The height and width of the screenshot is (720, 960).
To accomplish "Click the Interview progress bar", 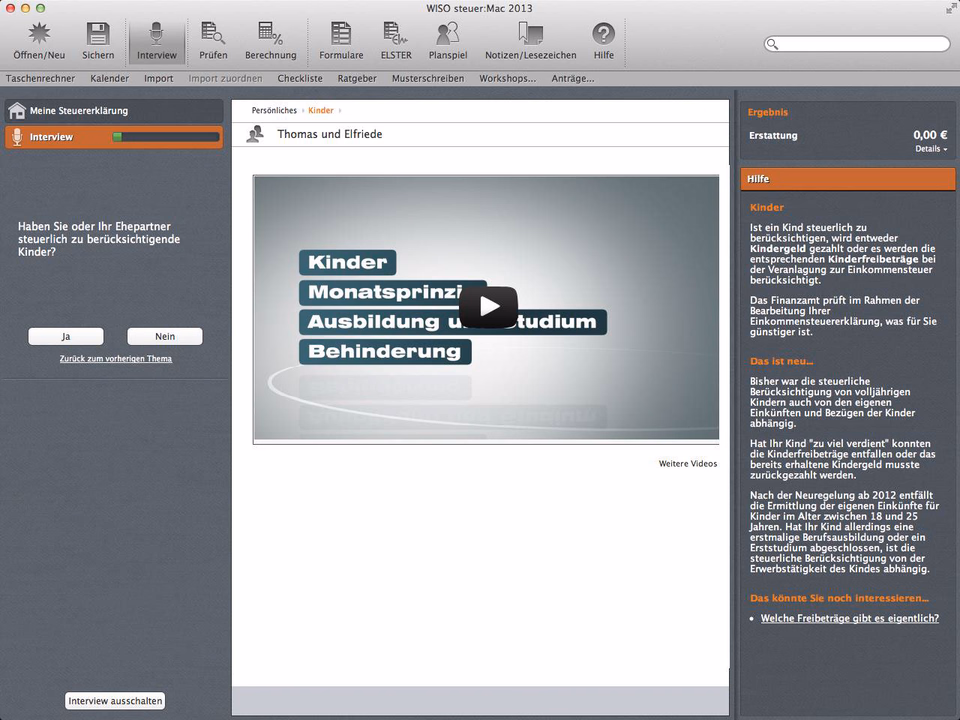I will [166, 137].
